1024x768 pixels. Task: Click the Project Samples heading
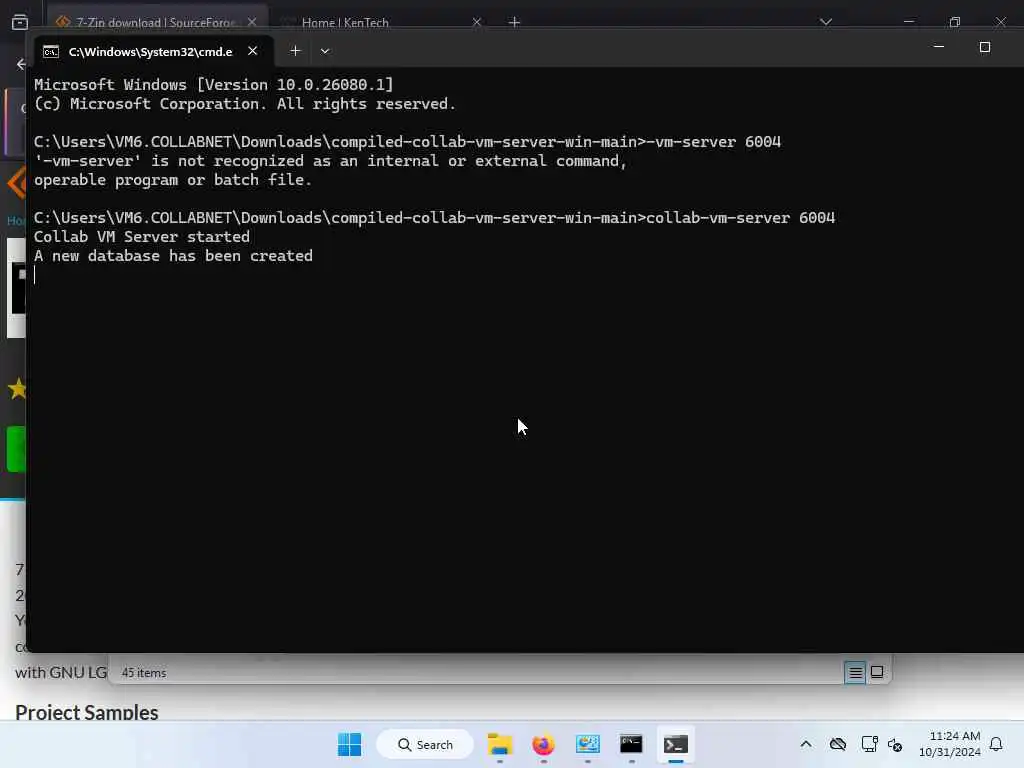[87, 712]
